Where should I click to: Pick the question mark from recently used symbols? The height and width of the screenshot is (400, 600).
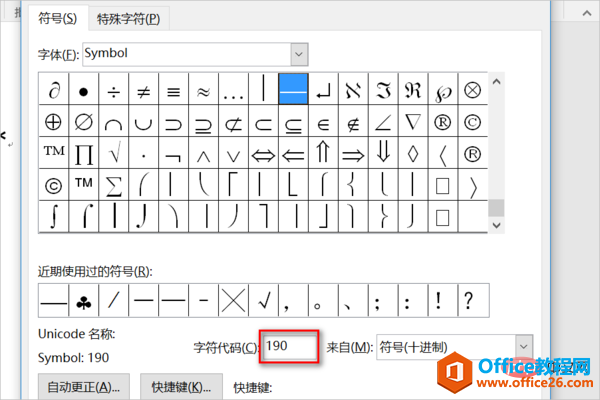tap(473, 300)
